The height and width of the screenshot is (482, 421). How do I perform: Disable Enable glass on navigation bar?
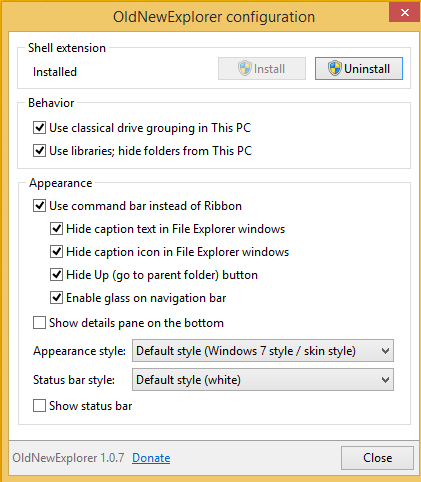(x=56, y=298)
